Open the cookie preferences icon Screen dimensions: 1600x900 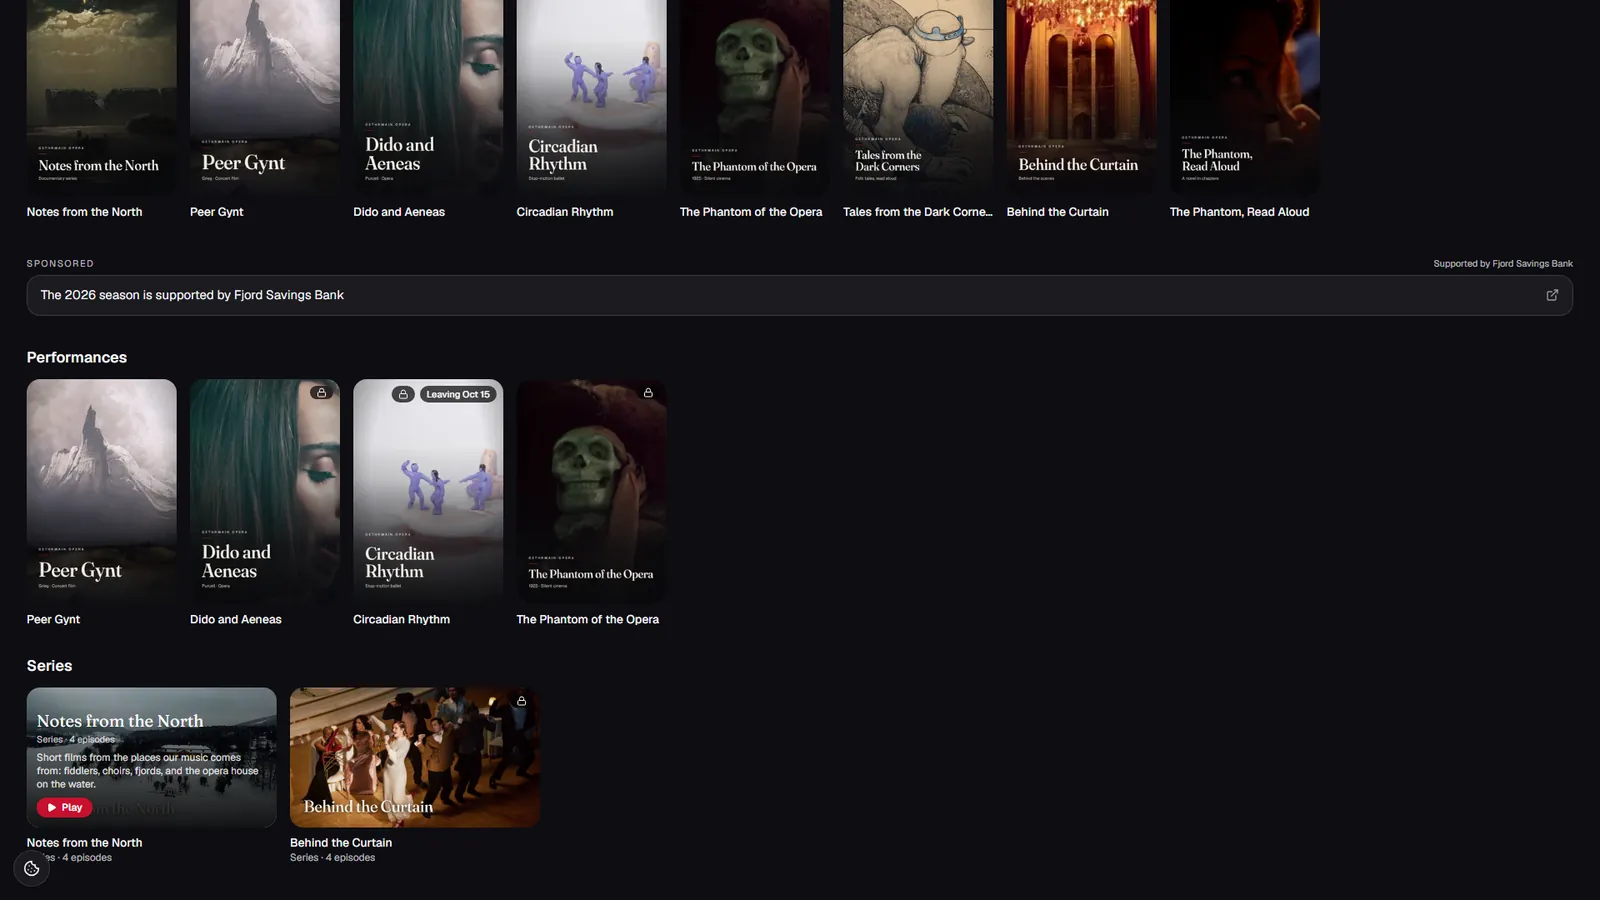[32, 868]
